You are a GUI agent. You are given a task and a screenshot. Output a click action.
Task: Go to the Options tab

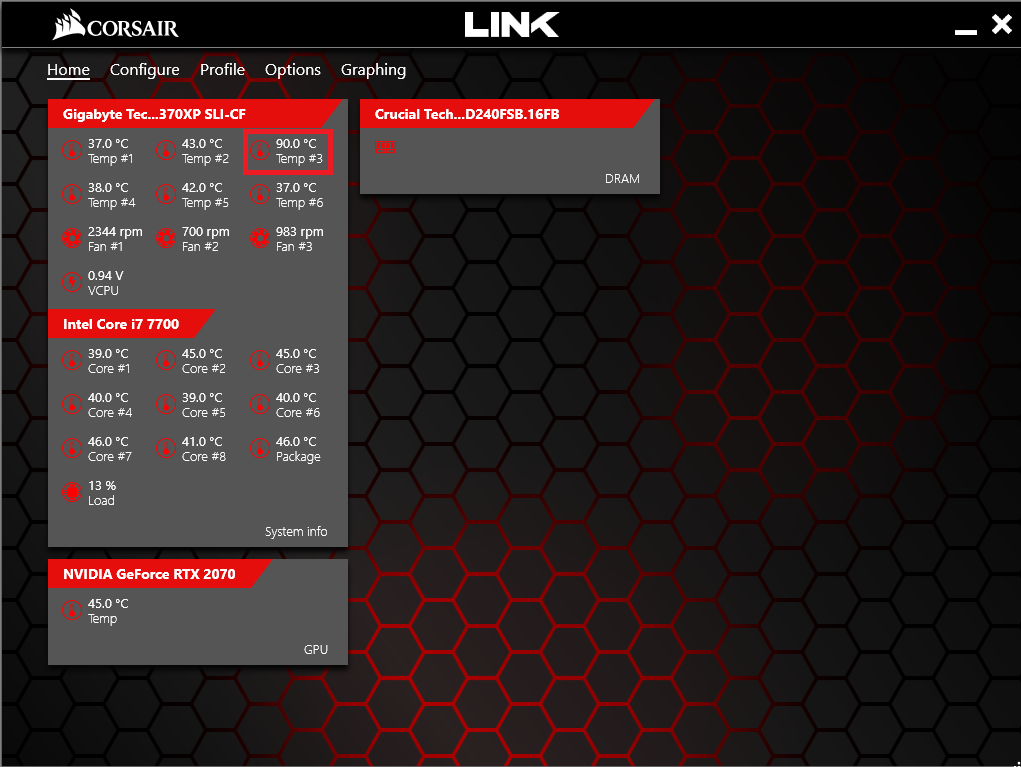coord(292,70)
